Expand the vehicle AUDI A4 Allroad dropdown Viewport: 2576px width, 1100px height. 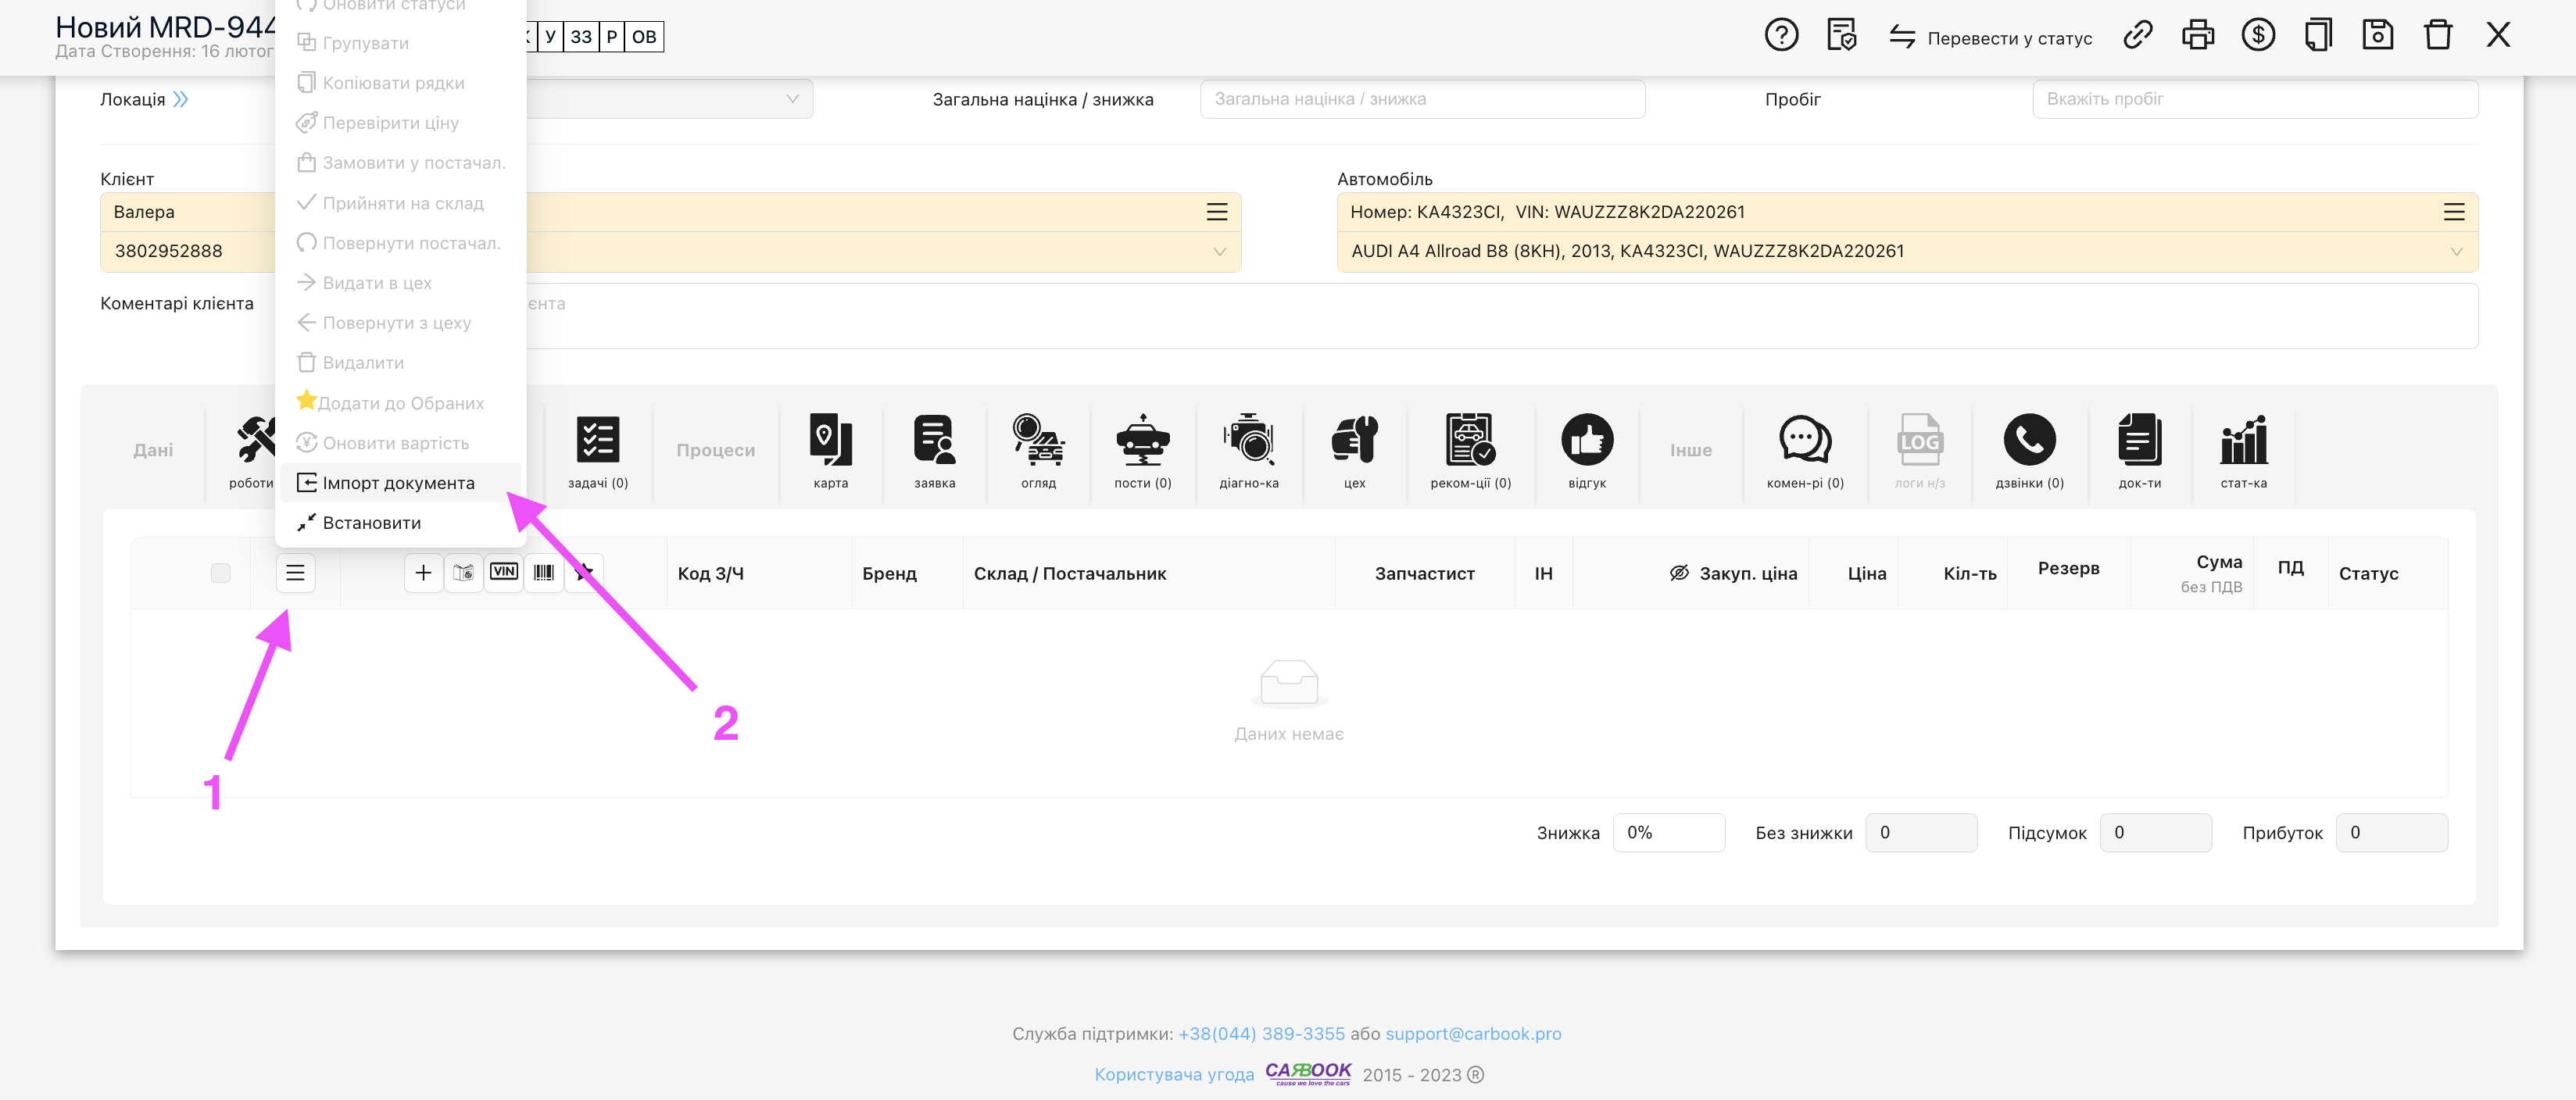click(x=2456, y=252)
